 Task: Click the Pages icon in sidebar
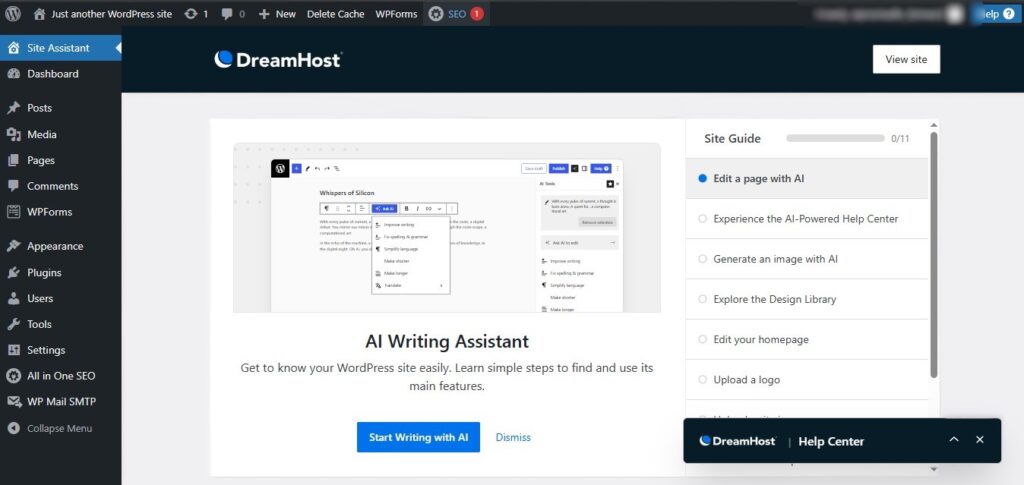[13, 160]
